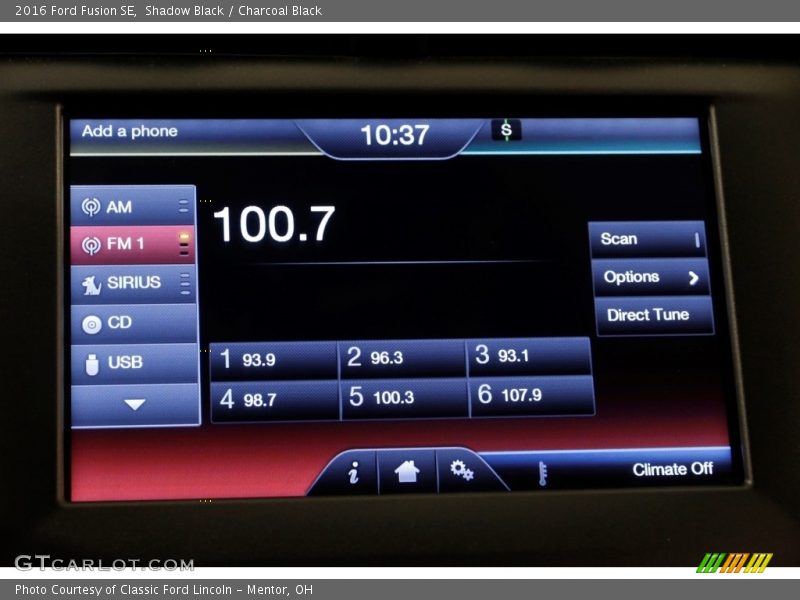Open settings gears icon
The width and height of the screenshot is (800, 600).
(462, 470)
